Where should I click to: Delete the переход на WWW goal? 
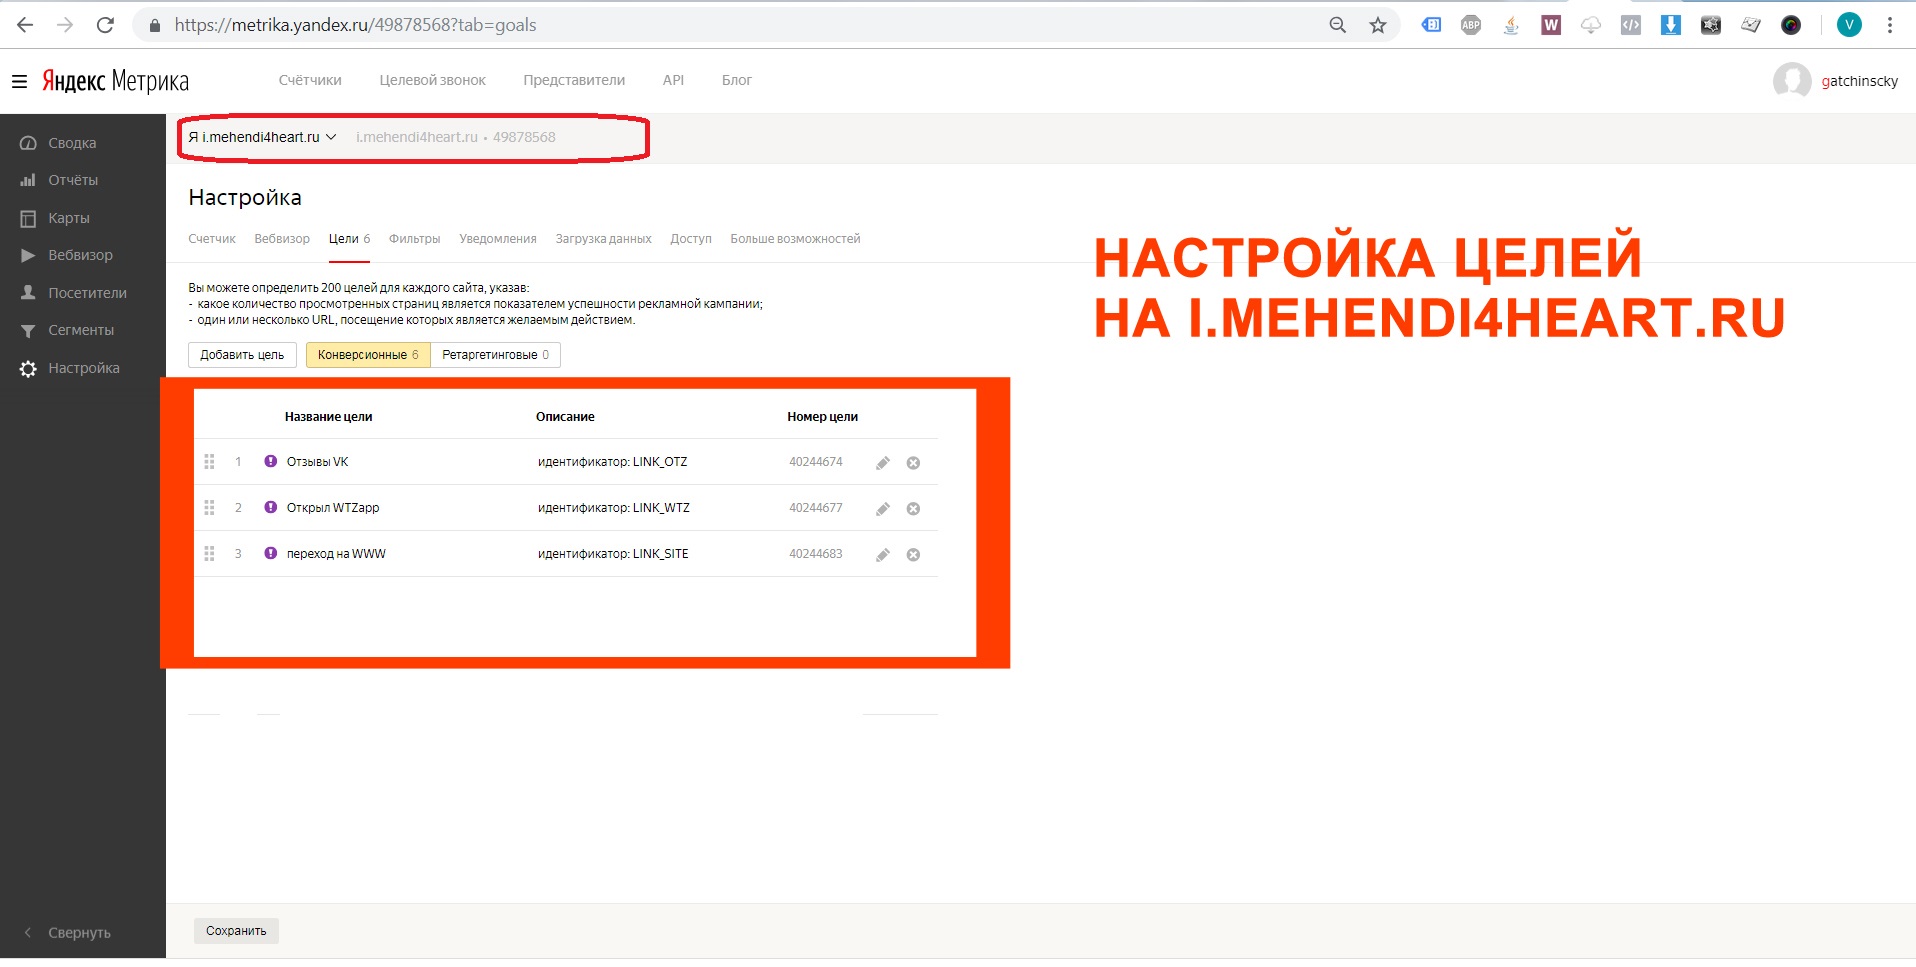(x=913, y=555)
